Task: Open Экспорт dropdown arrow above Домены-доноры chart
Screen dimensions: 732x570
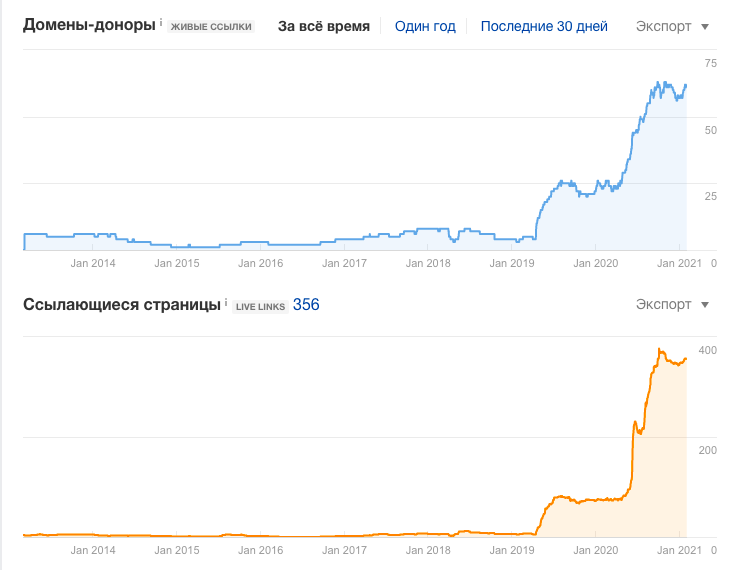Action: pyautogui.click(x=705, y=27)
